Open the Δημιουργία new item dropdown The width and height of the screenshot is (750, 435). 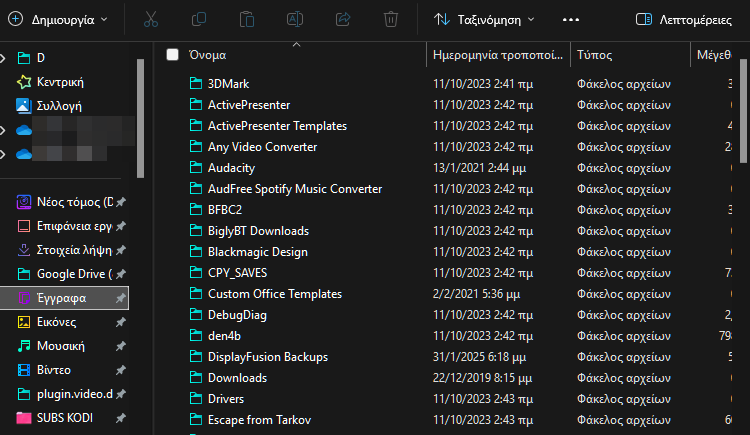point(57,20)
